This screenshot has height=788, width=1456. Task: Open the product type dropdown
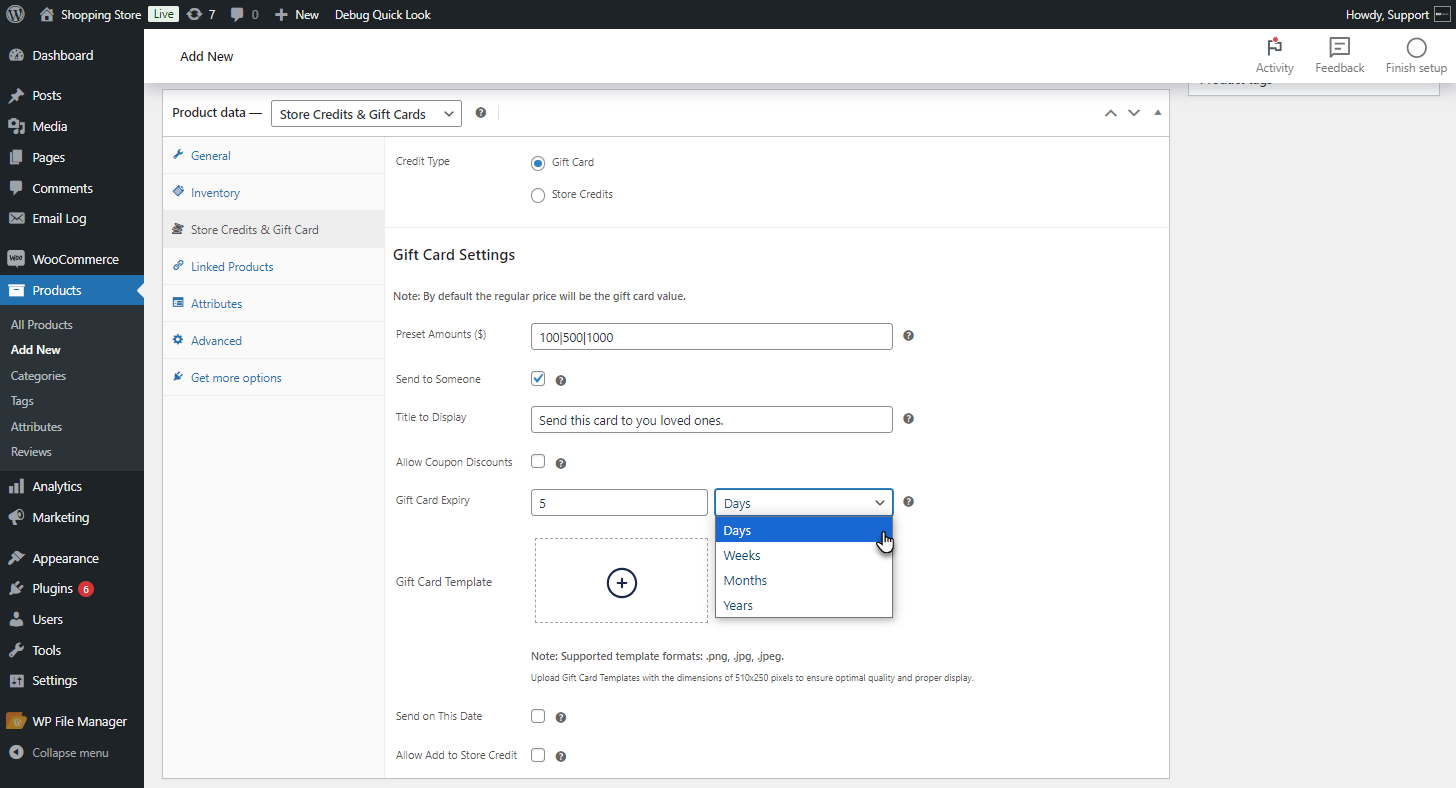click(x=366, y=114)
